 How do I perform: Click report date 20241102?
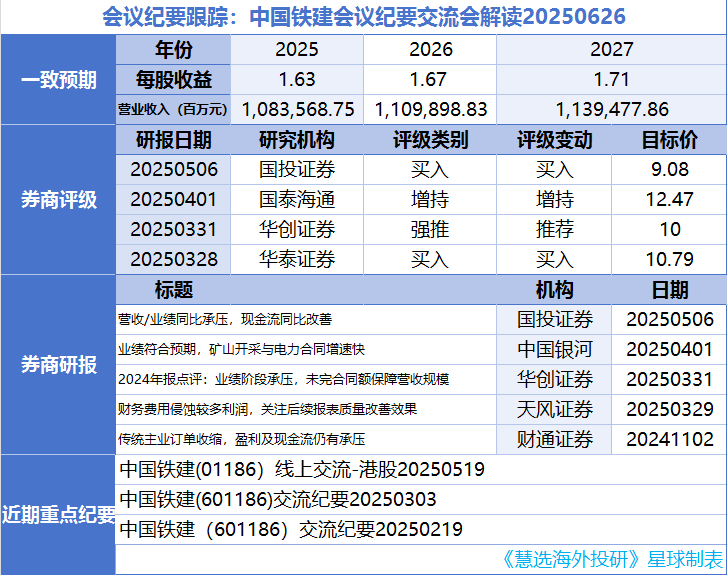(x=669, y=439)
